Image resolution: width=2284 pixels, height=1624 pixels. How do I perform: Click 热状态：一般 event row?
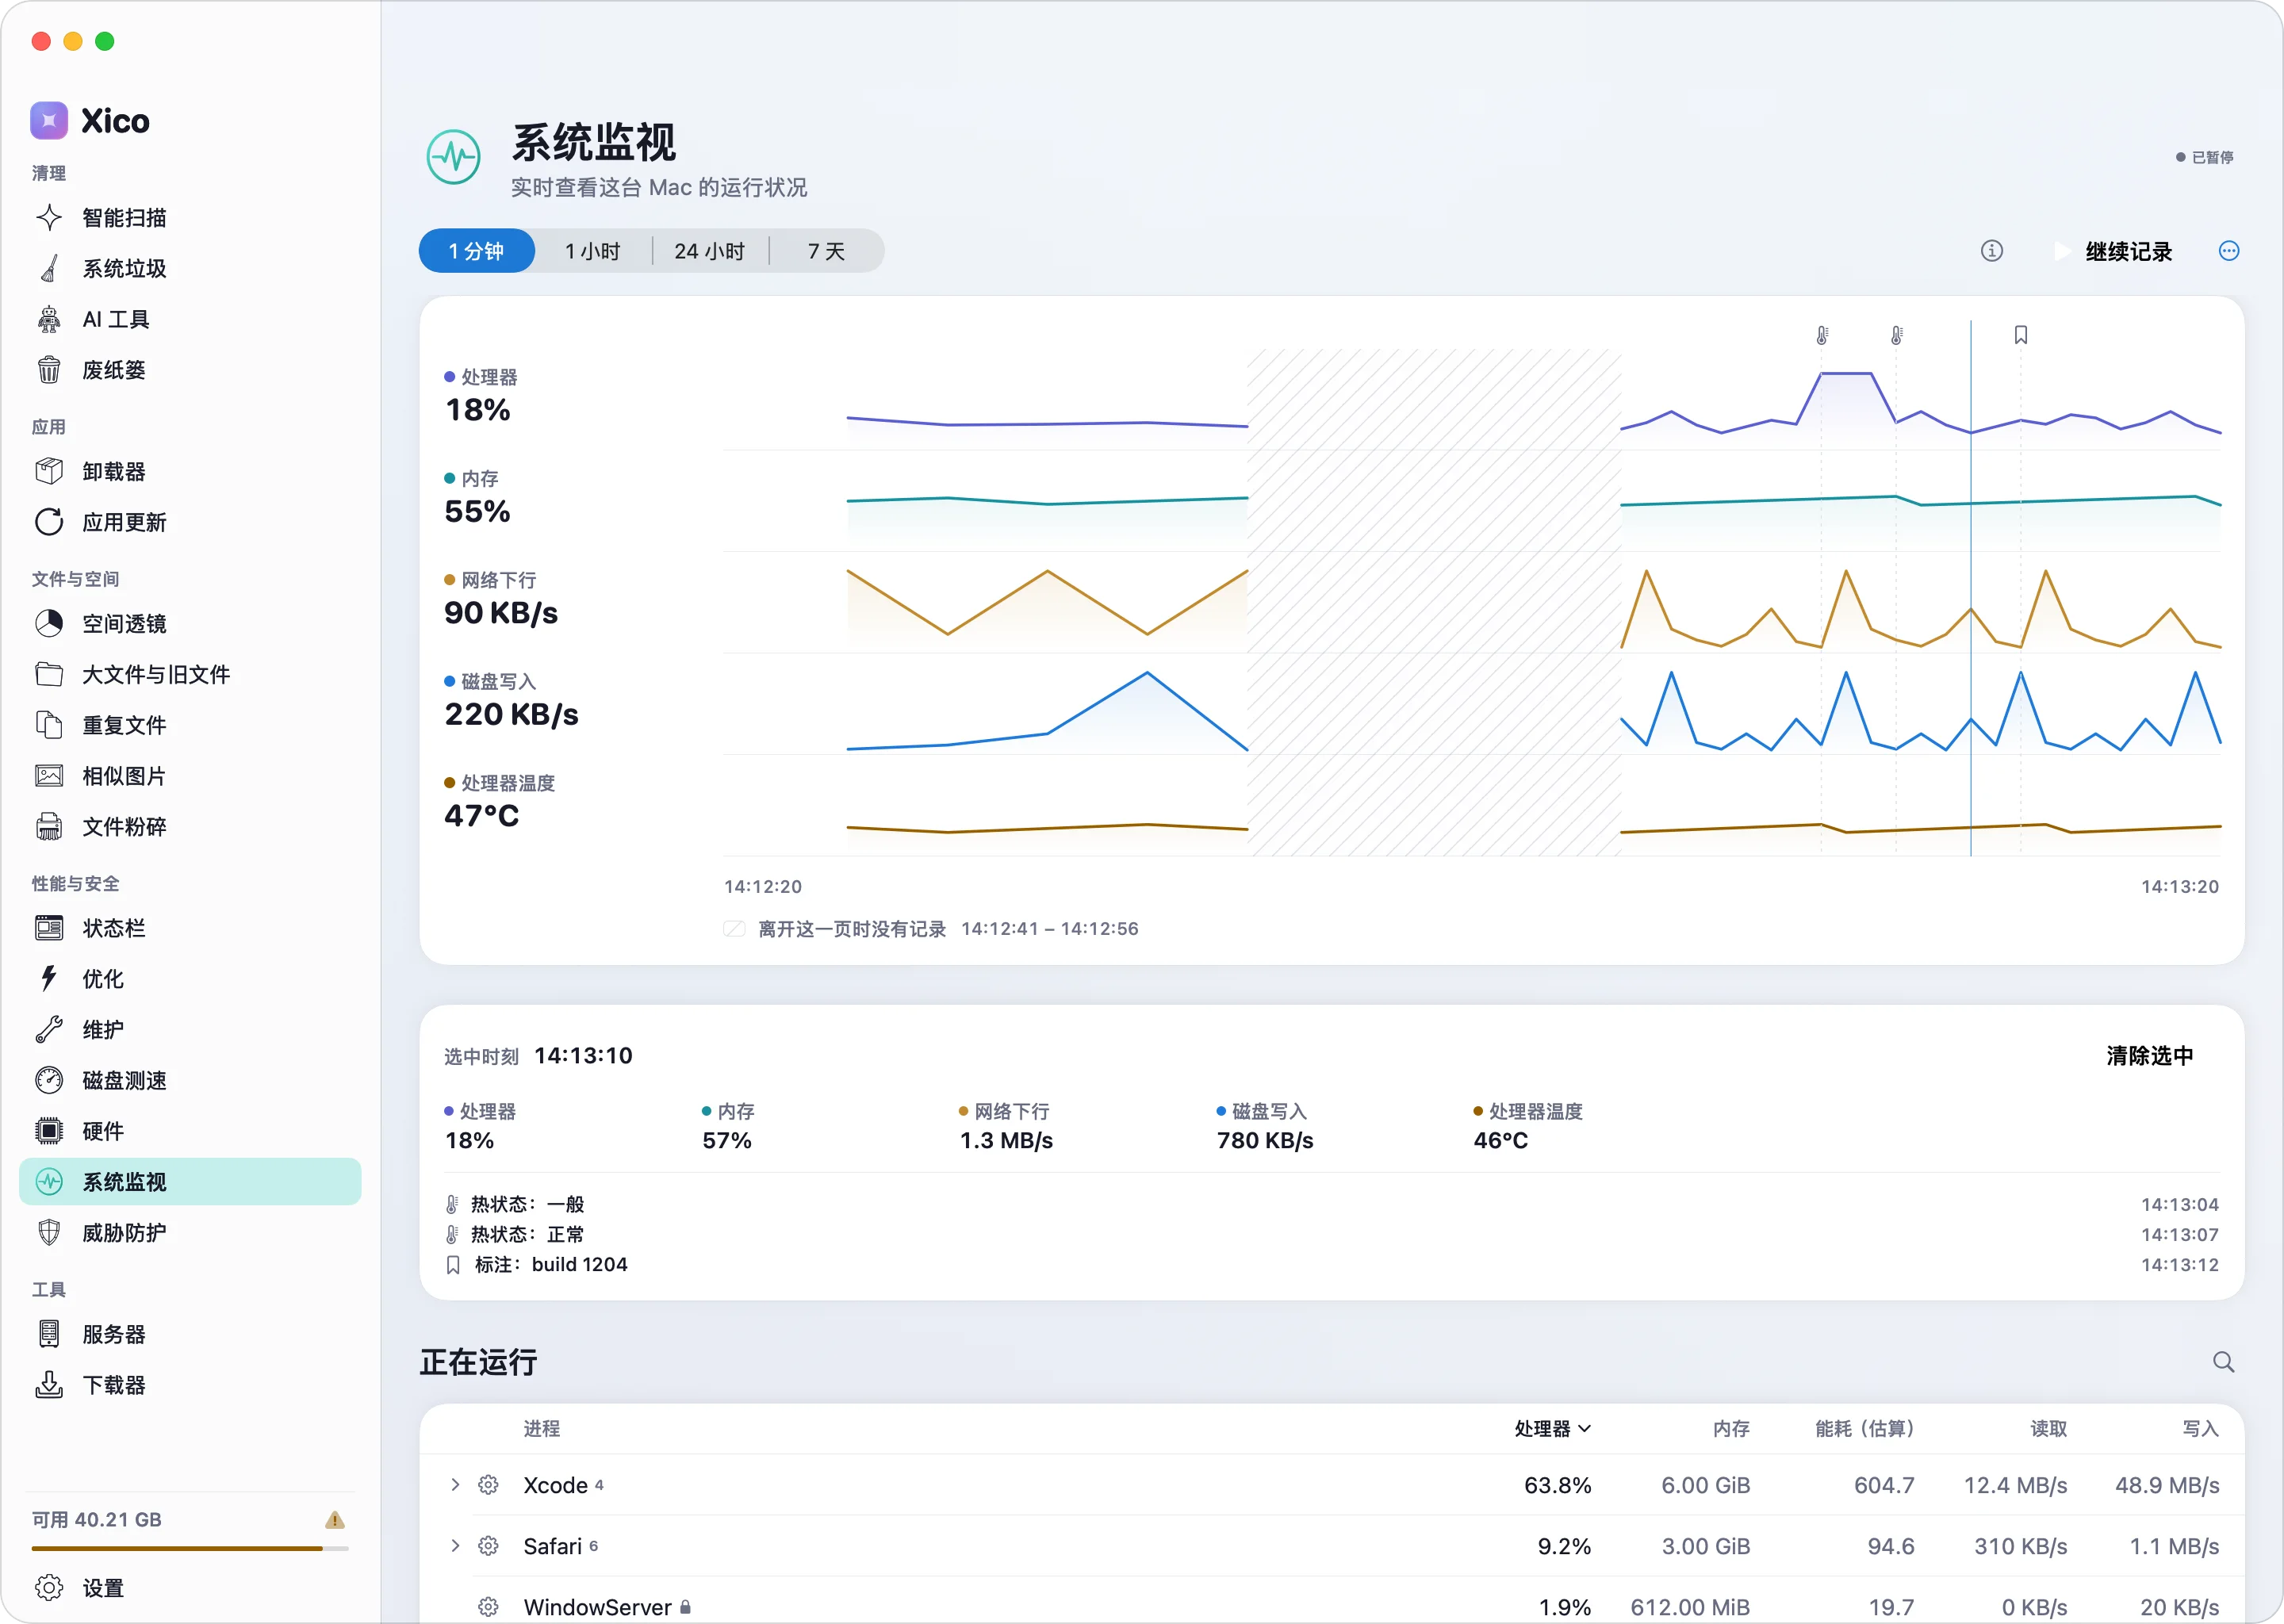click(1332, 1205)
